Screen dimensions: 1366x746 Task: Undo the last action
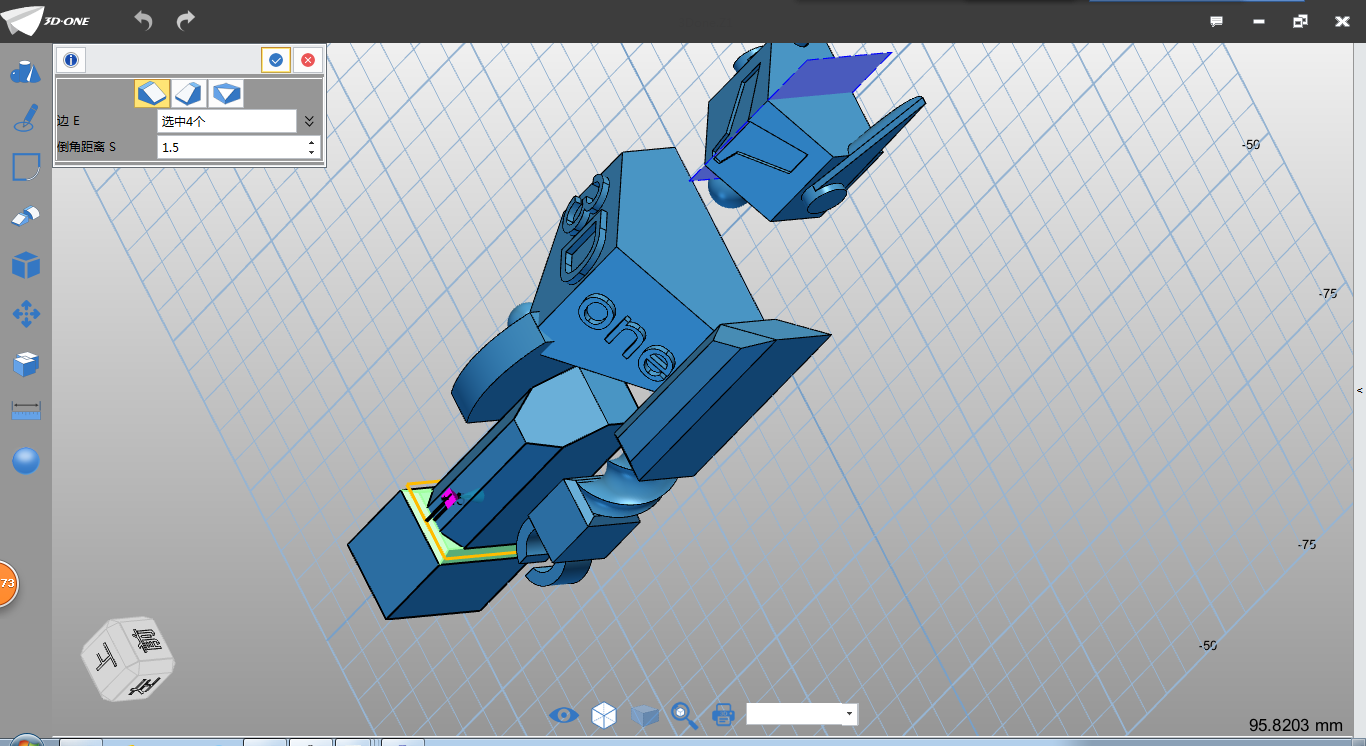click(x=143, y=21)
